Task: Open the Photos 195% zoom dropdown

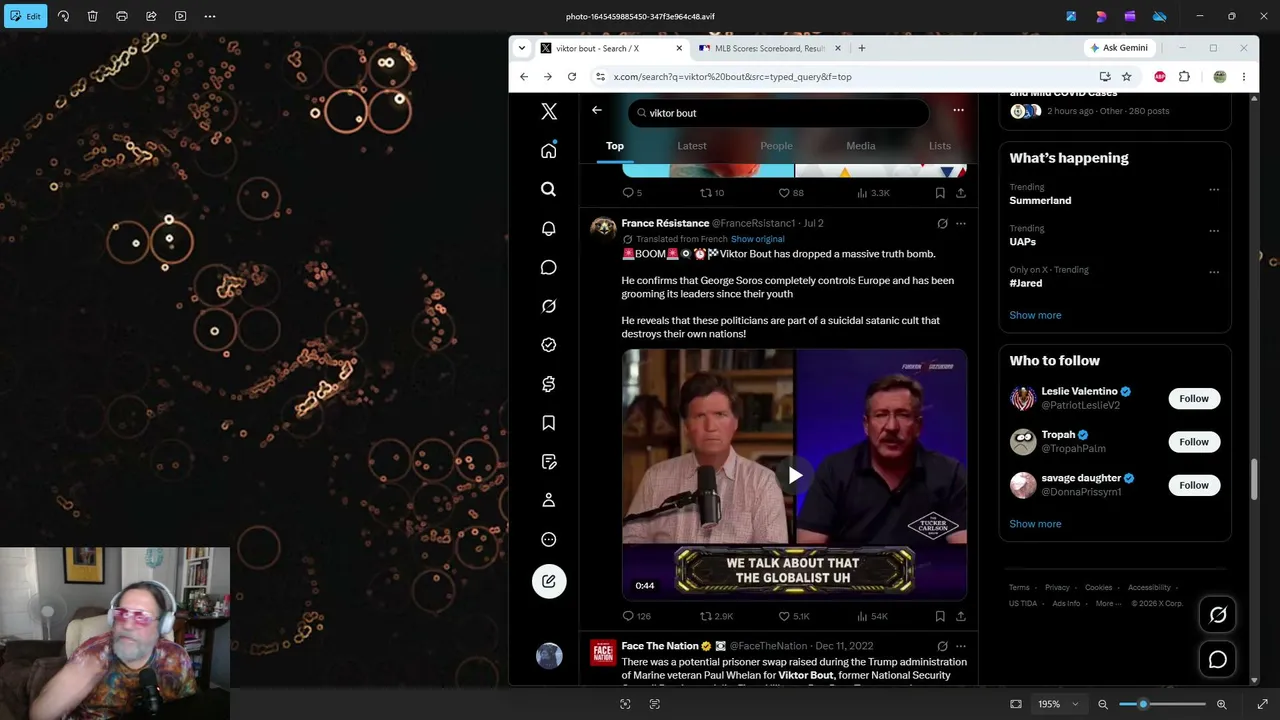Action: pos(1057,704)
